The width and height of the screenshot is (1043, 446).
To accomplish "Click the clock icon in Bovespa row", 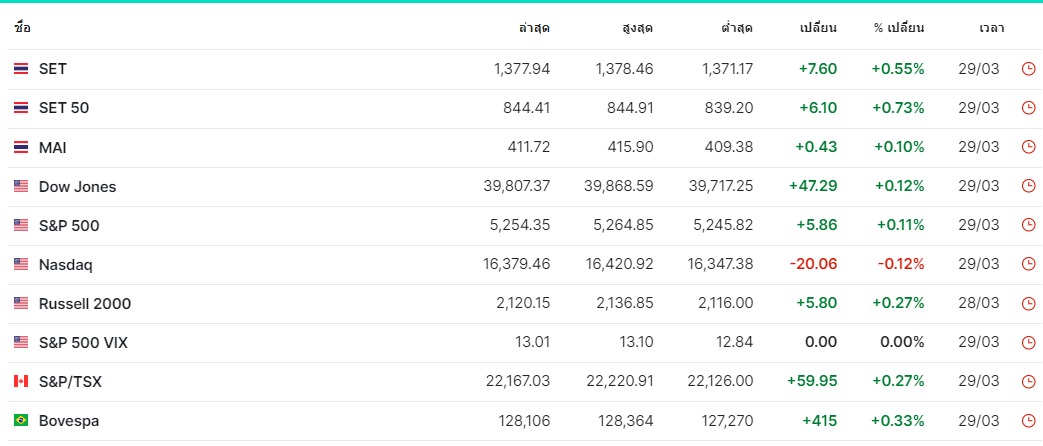I will [1028, 421].
